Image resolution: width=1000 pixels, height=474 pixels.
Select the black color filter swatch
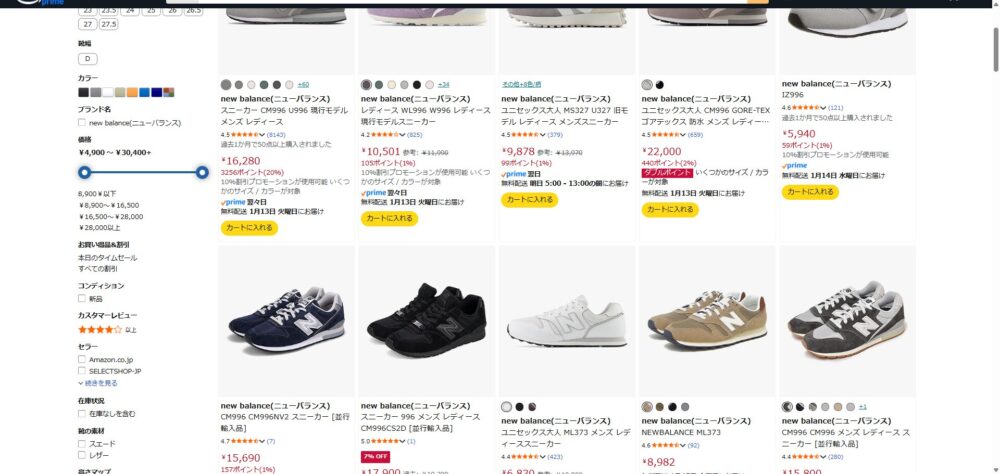pyautogui.click(x=84, y=92)
